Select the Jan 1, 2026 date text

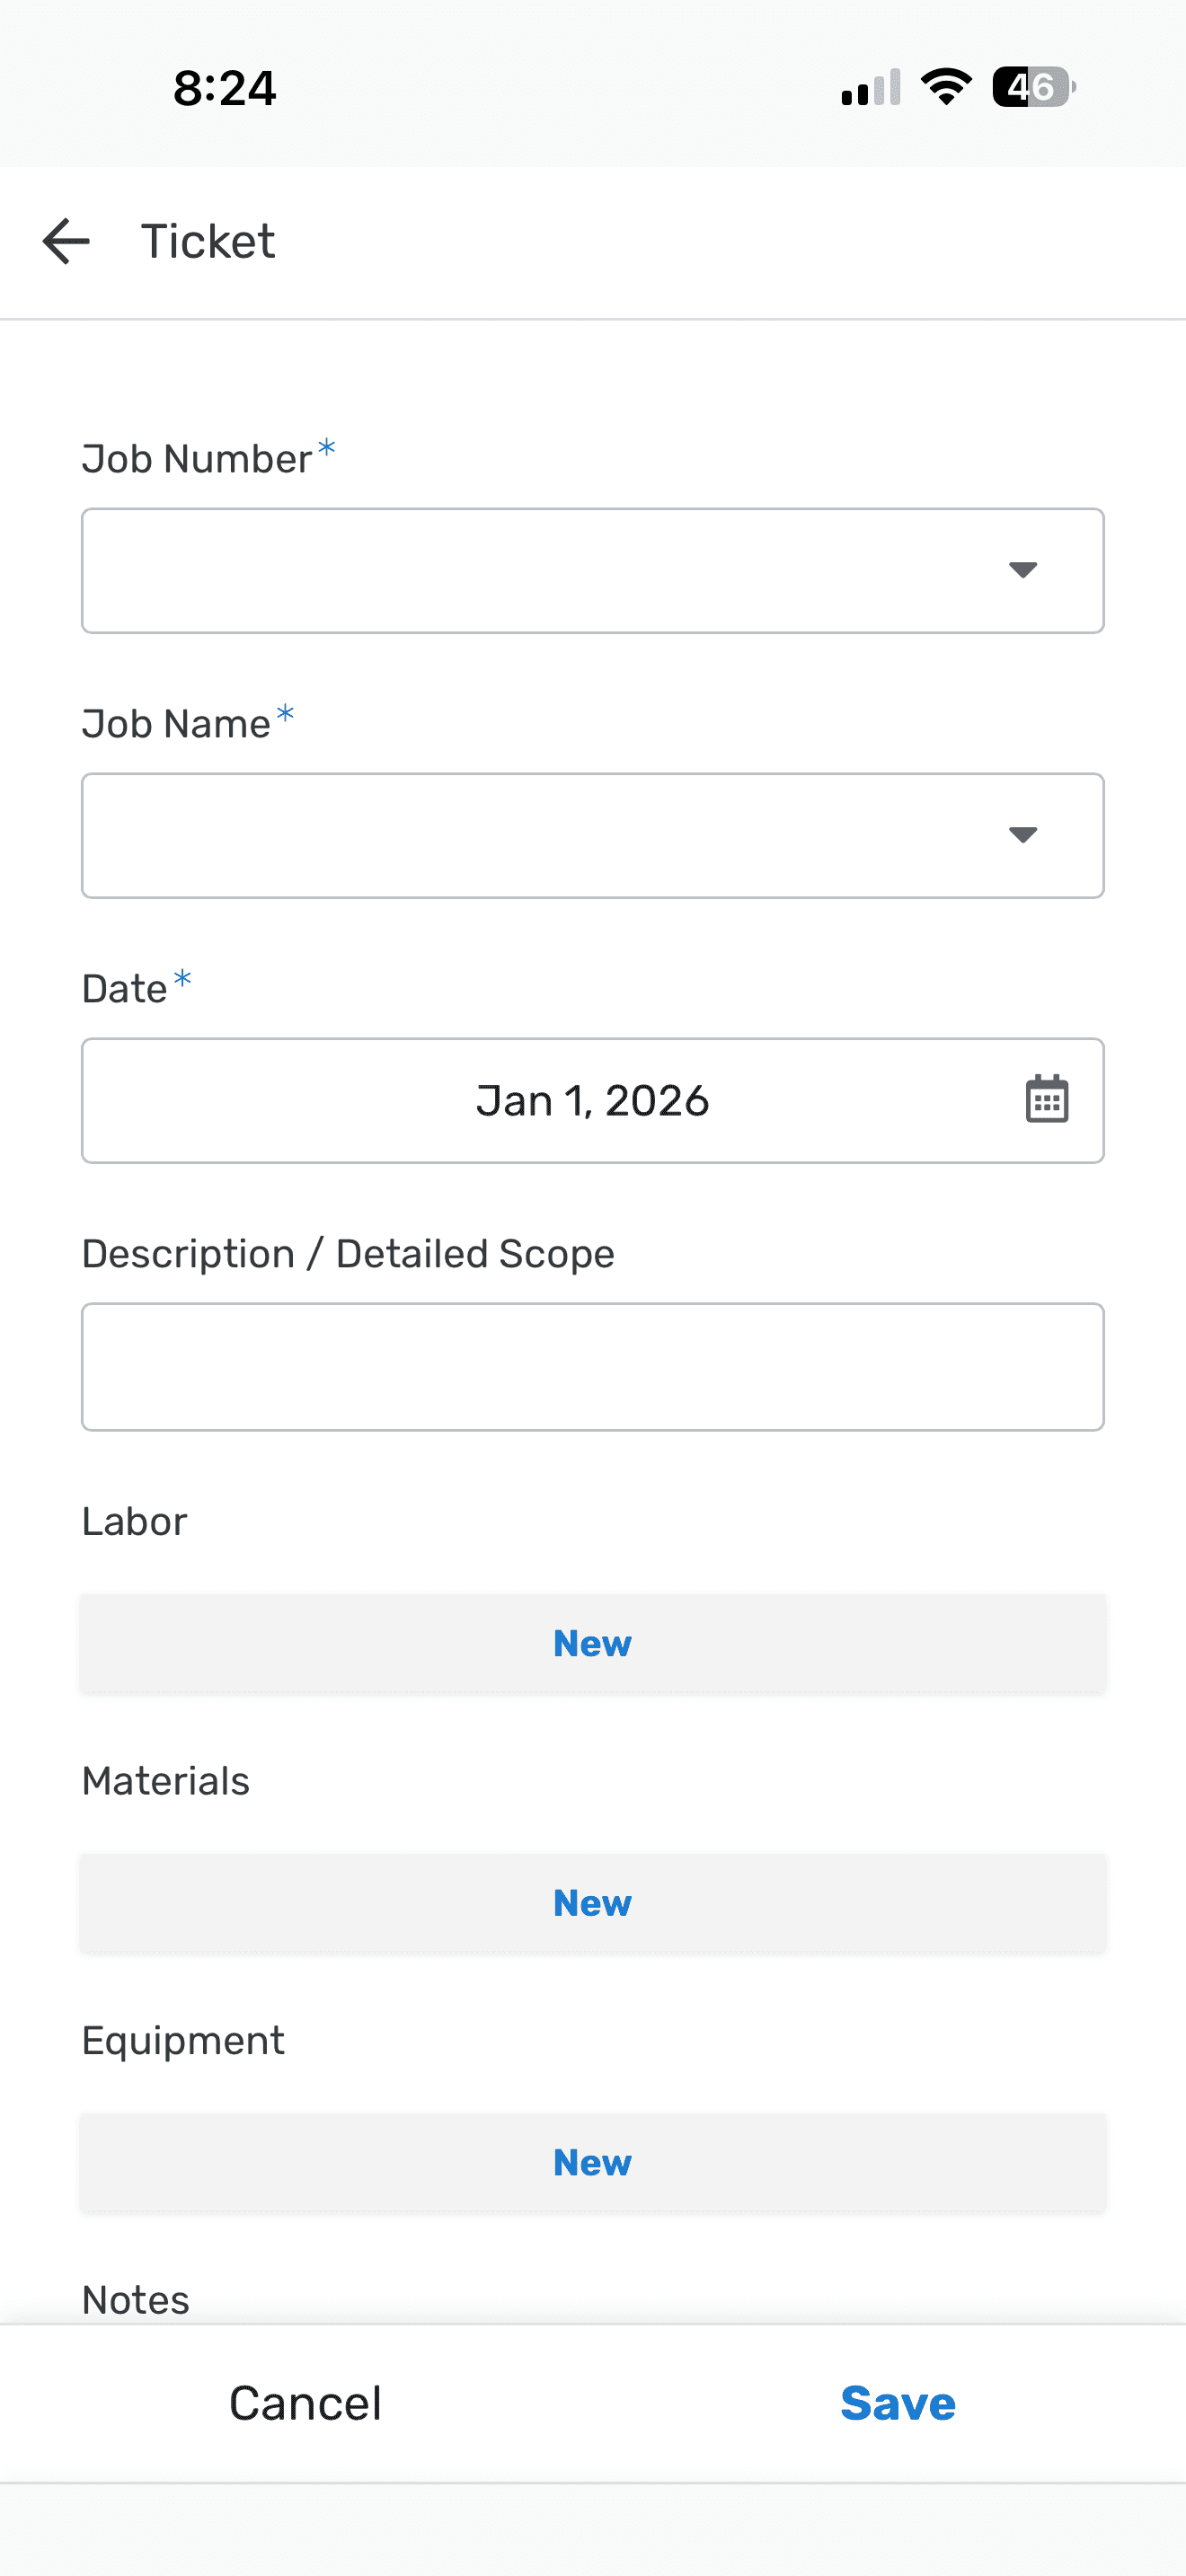(592, 1100)
